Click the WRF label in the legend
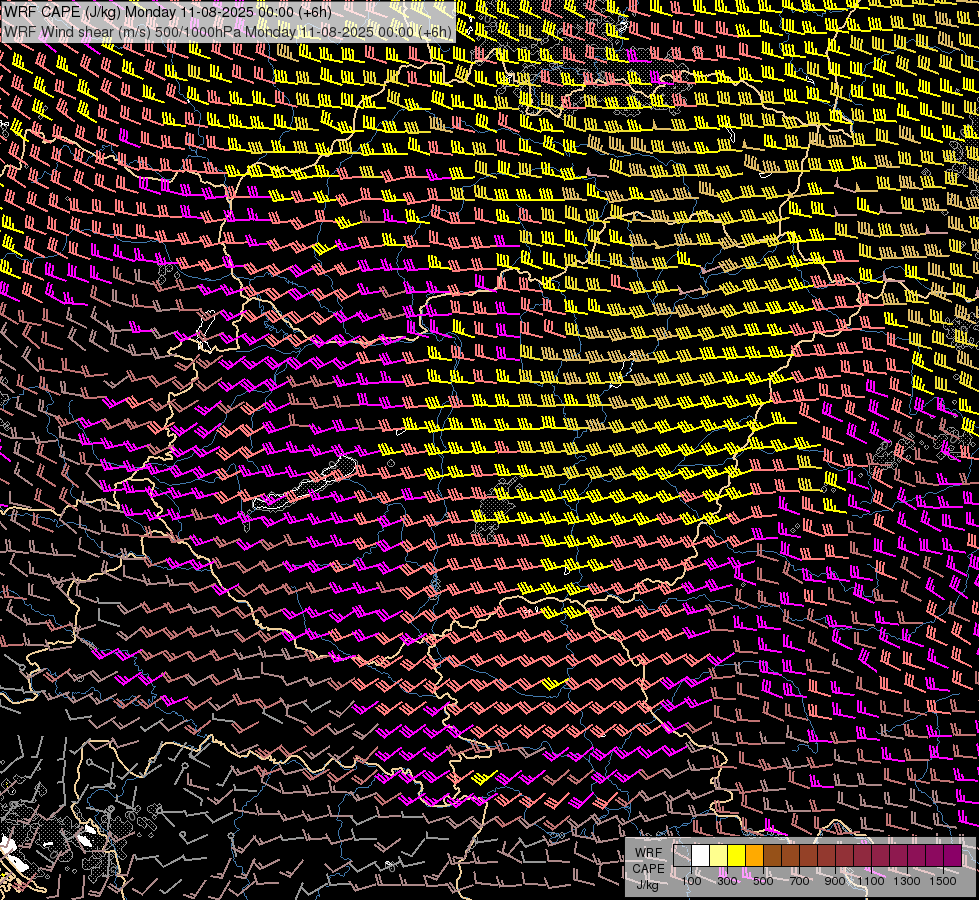979x900 pixels. [x=648, y=853]
